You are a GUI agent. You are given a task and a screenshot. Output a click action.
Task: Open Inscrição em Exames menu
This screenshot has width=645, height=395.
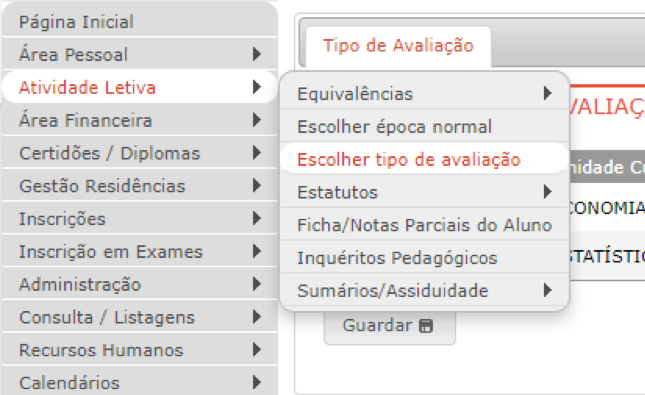pos(140,251)
